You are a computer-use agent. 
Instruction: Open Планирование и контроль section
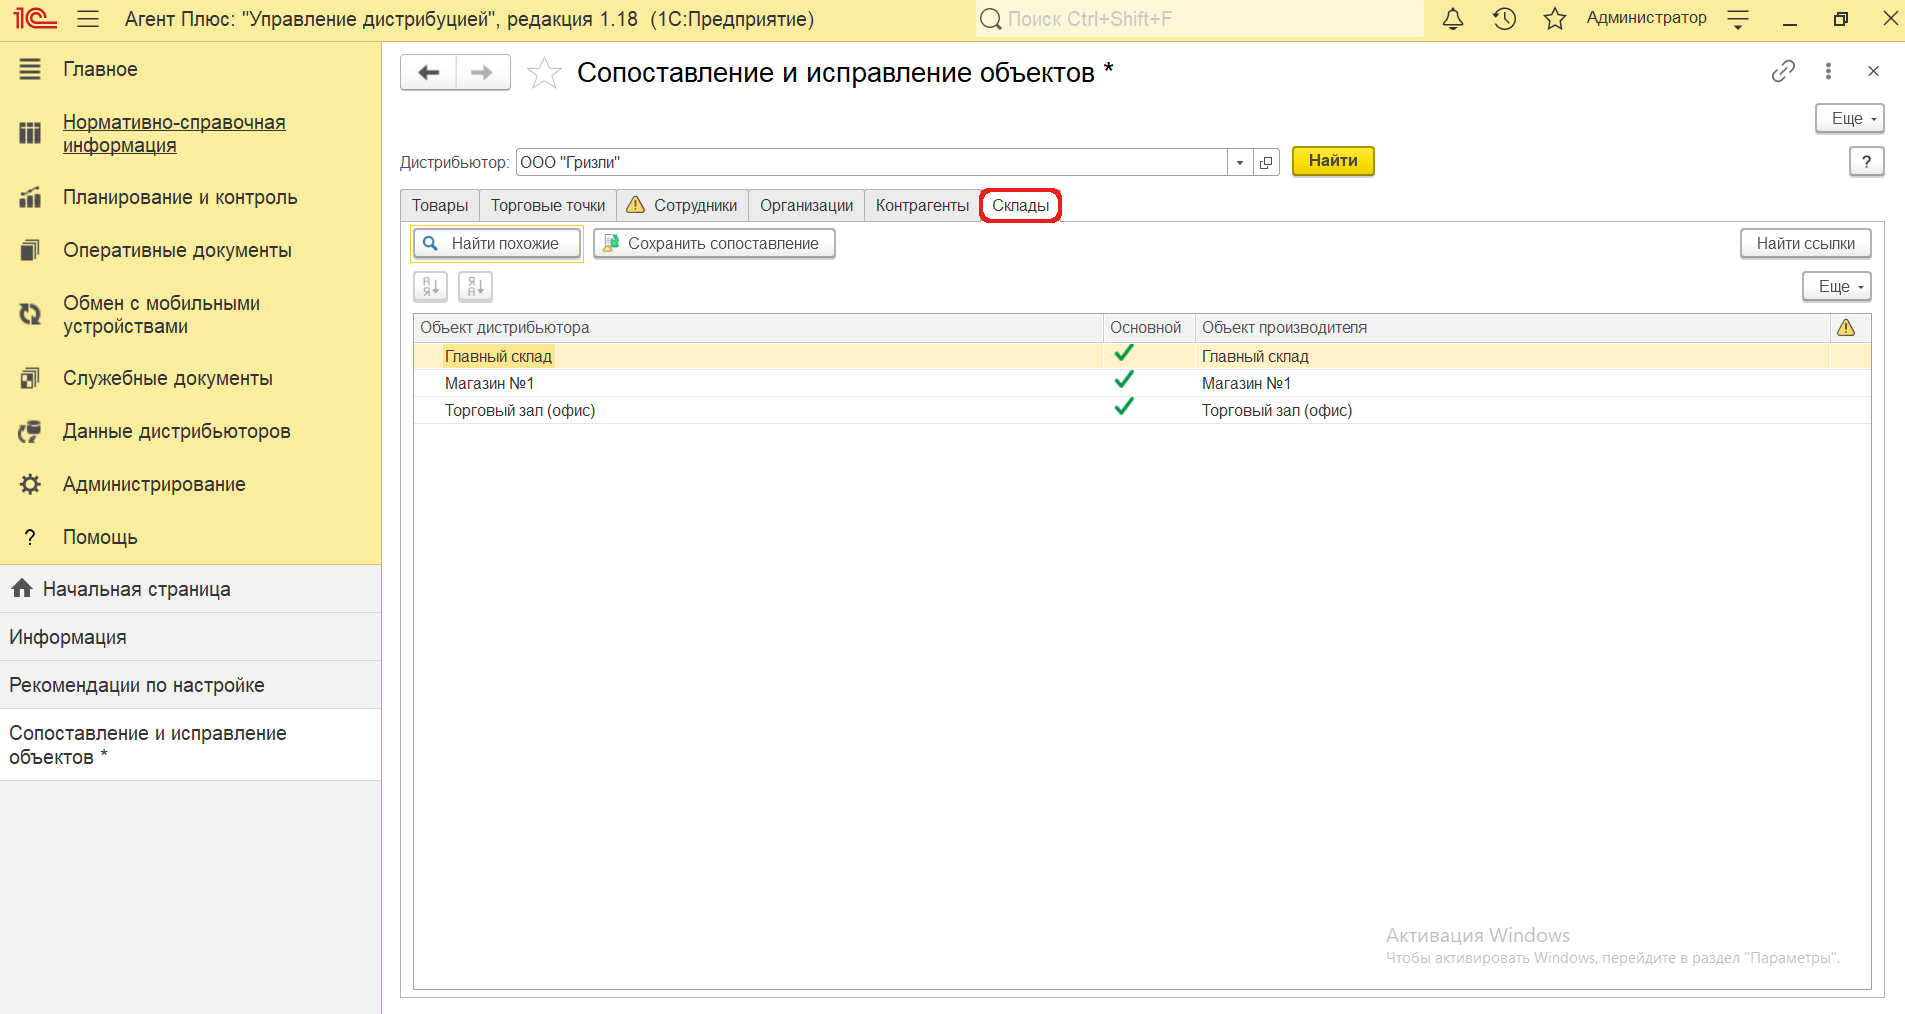click(180, 197)
